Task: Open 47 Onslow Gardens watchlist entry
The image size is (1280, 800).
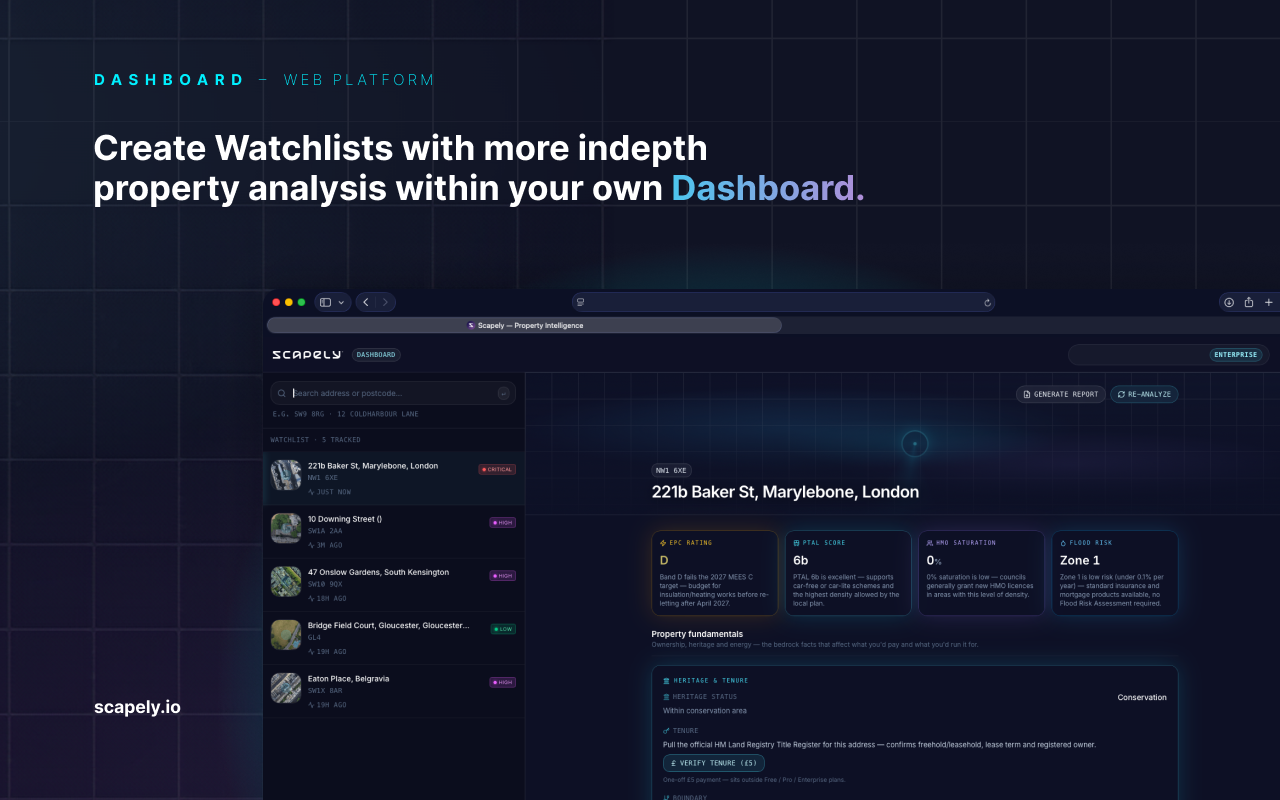Action: pyautogui.click(x=393, y=584)
